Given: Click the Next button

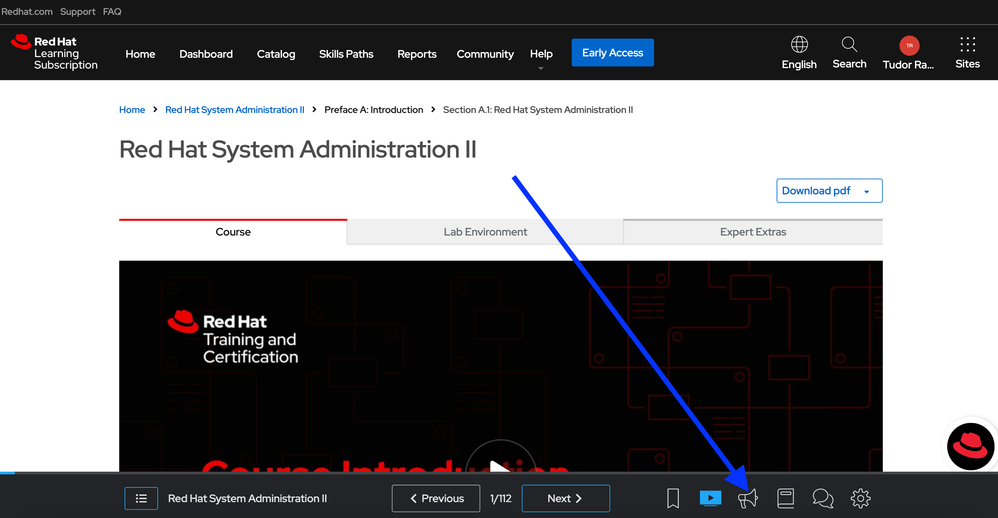Looking at the screenshot, I should click(564, 498).
